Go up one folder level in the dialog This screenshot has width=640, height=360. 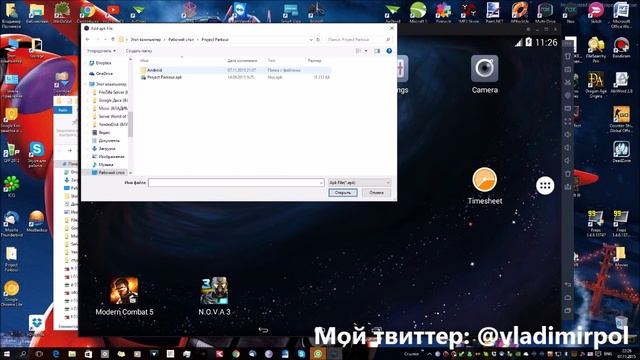pos(113,40)
